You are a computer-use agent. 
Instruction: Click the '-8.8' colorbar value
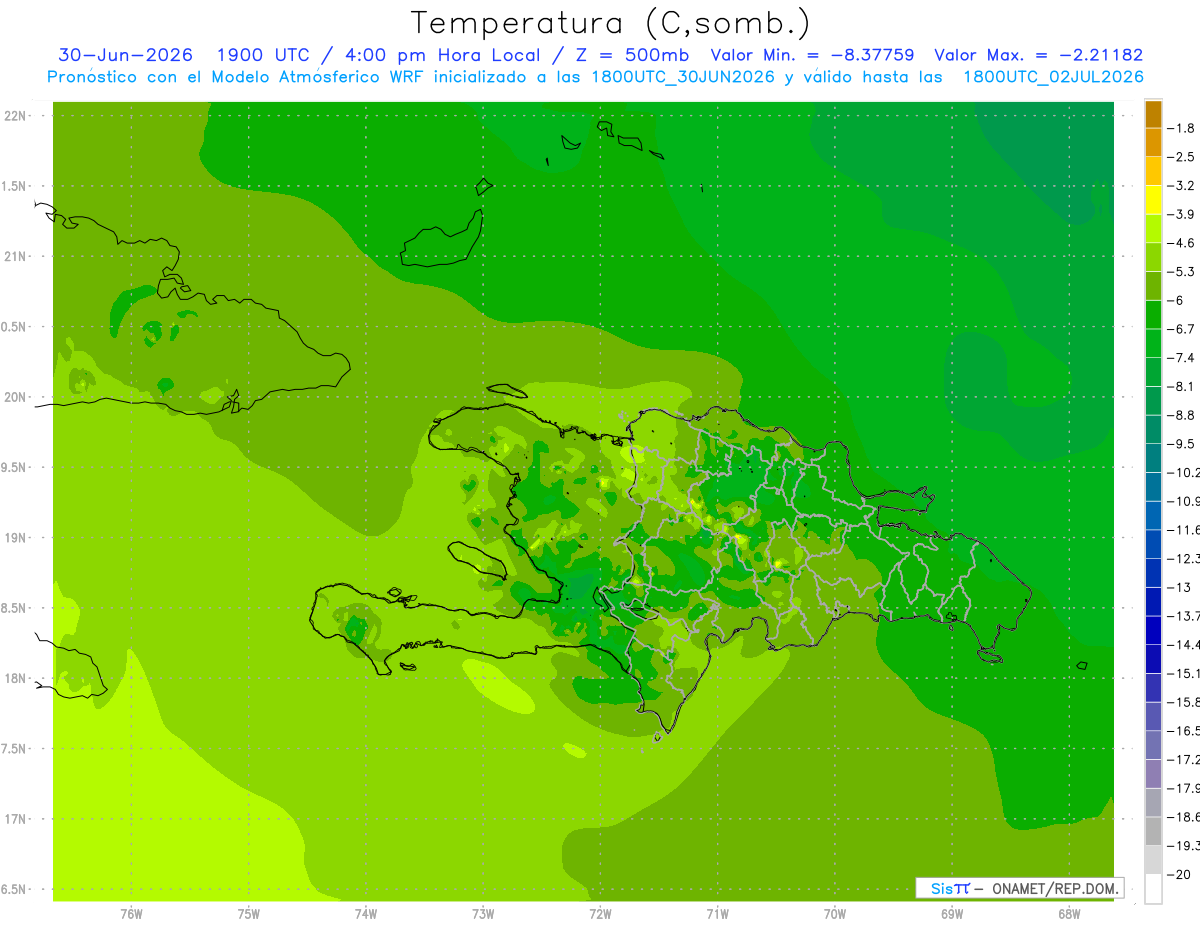[x=1181, y=415]
